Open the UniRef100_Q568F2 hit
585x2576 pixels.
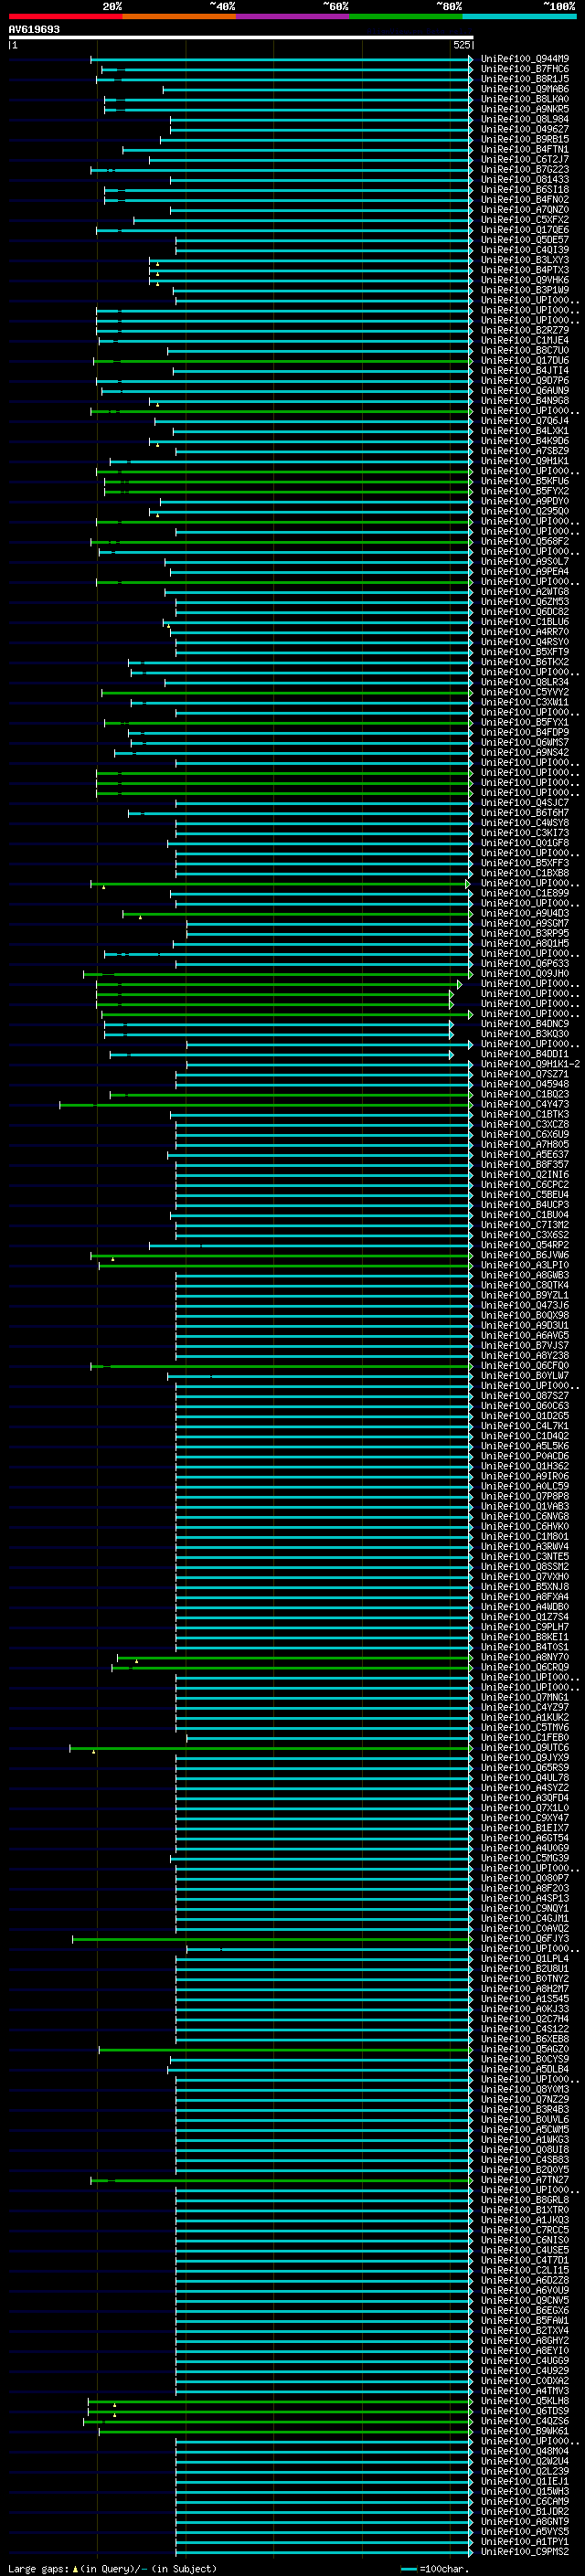tap(524, 541)
